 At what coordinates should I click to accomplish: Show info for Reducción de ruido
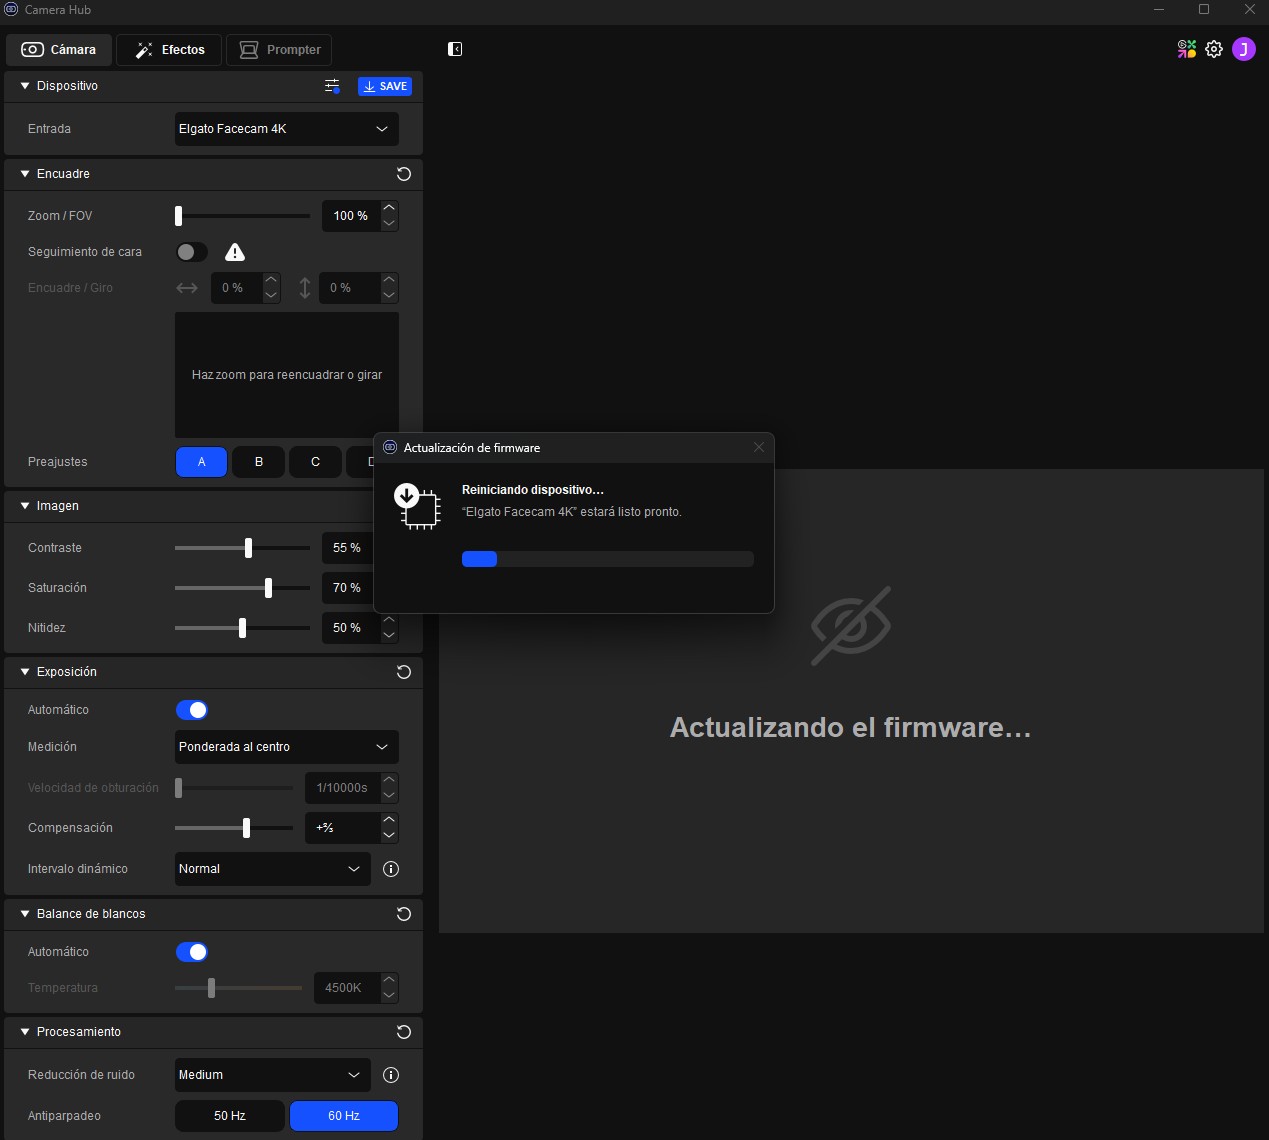391,1075
